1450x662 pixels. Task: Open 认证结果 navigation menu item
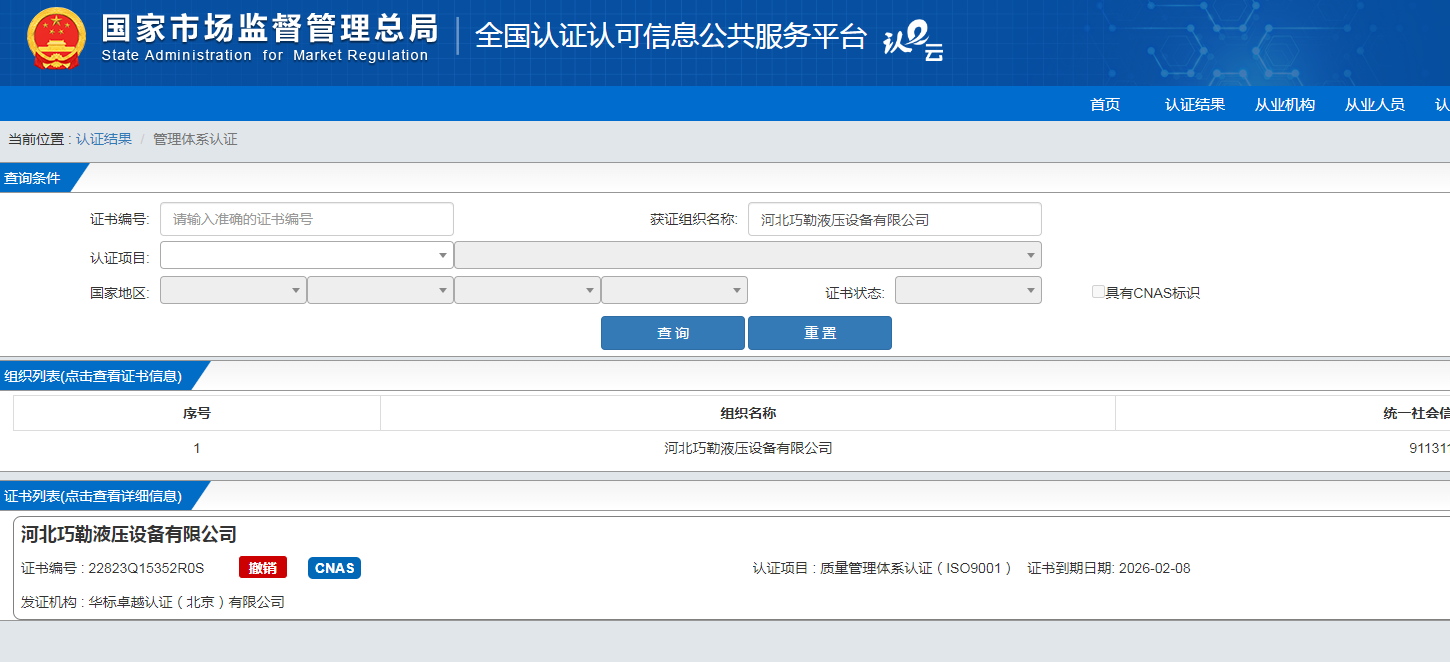[x=1195, y=104]
